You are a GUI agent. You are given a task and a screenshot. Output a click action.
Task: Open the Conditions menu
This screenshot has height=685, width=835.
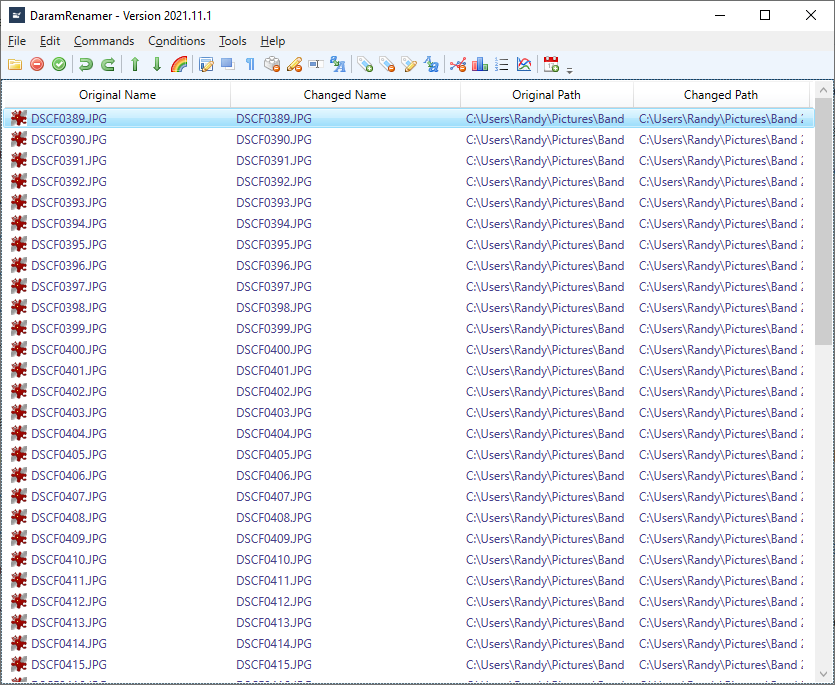point(177,41)
